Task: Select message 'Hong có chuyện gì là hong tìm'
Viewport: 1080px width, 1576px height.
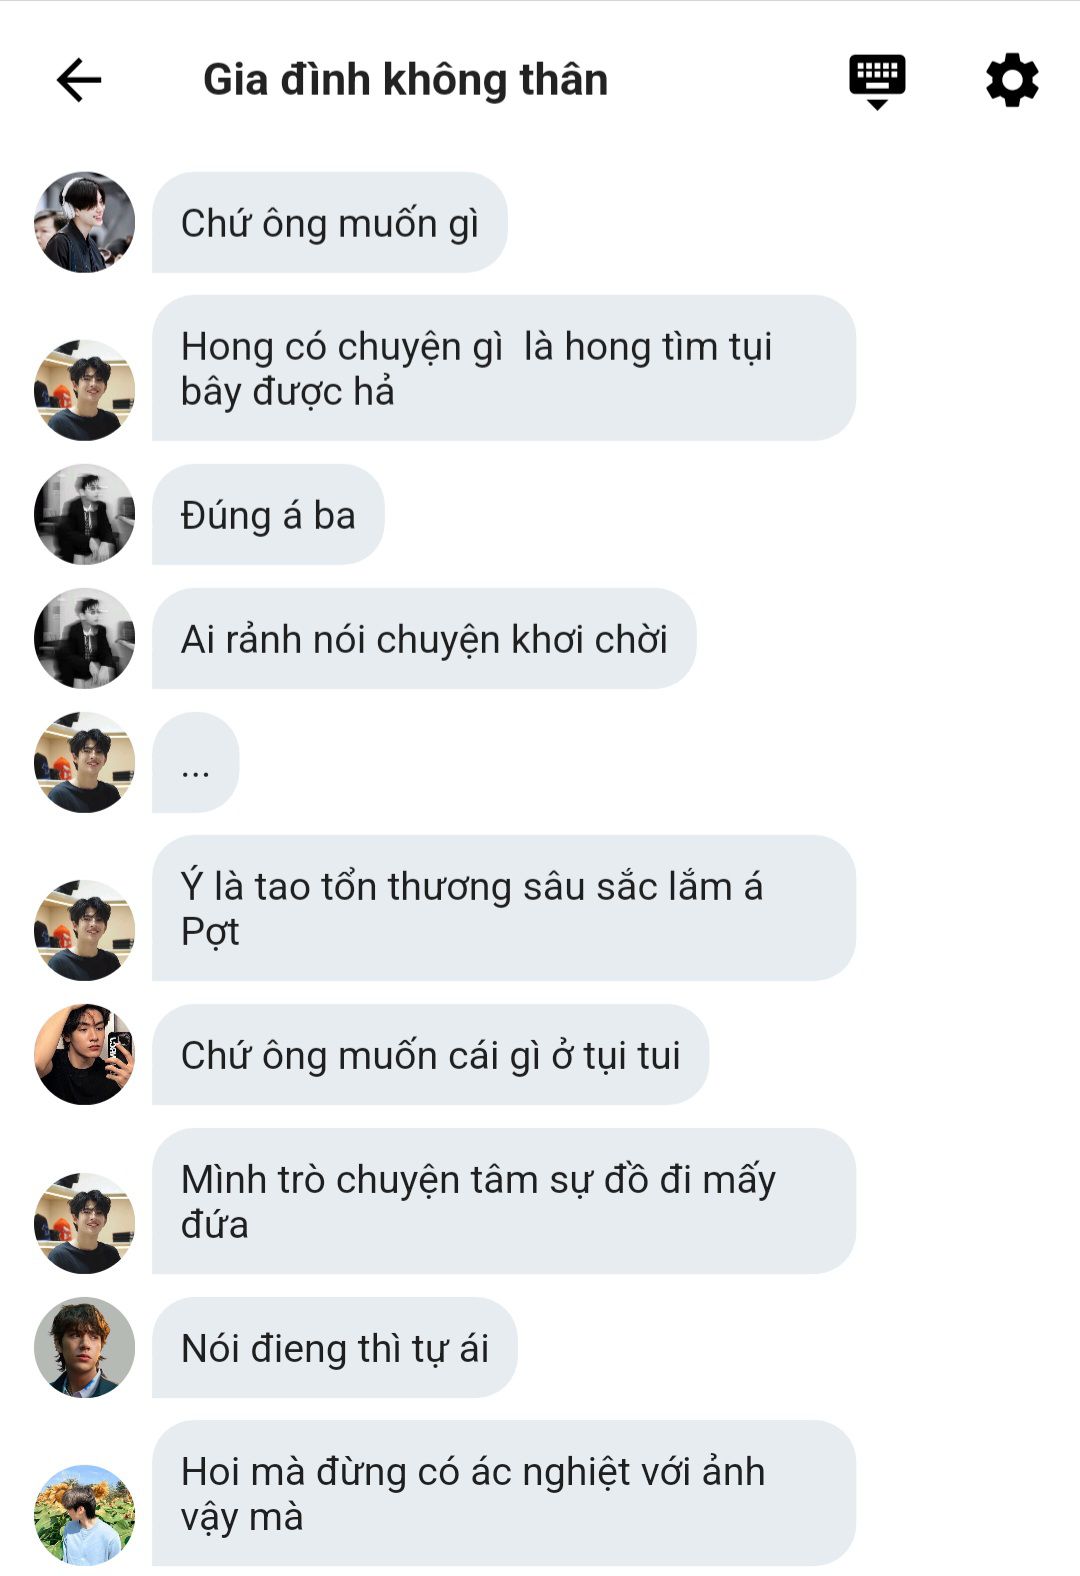Action: (504, 368)
